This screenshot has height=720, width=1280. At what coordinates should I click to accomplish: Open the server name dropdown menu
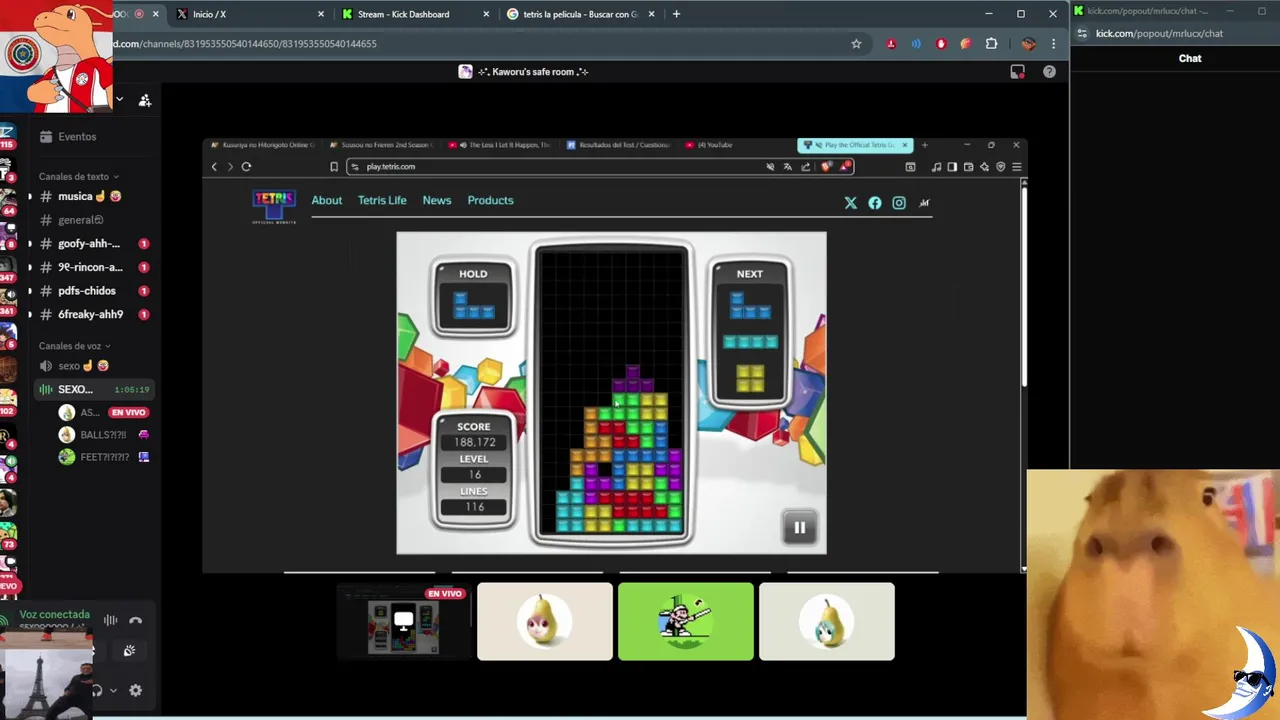click(119, 100)
